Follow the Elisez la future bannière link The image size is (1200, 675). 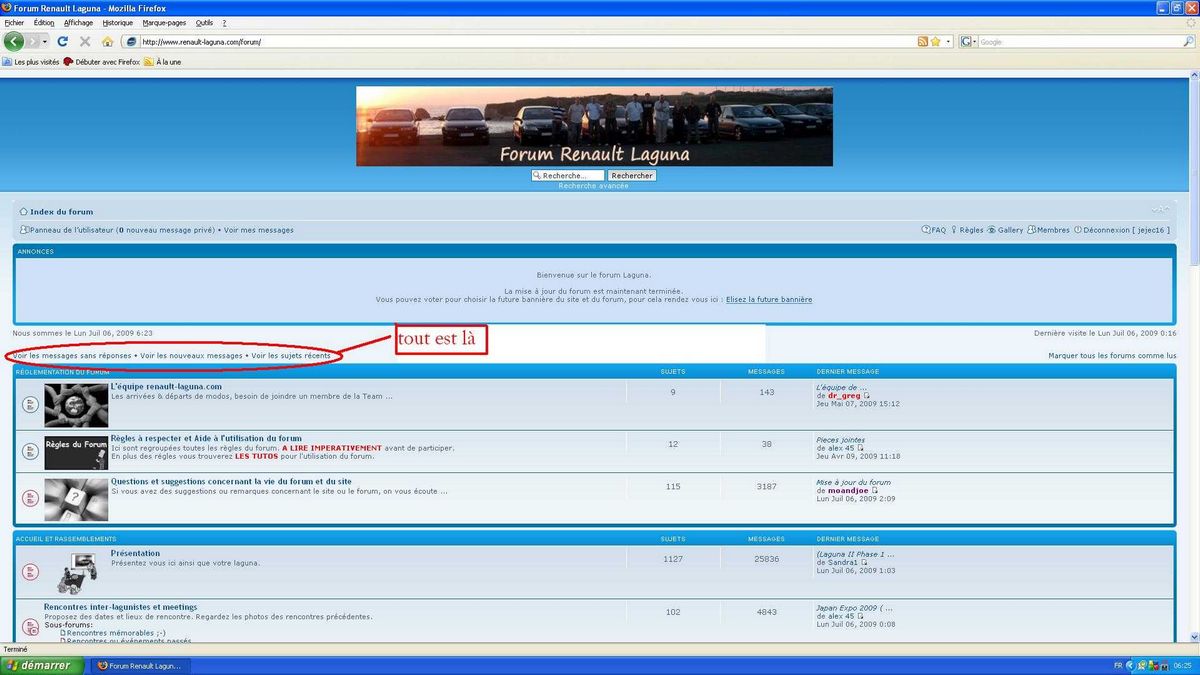tap(769, 299)
